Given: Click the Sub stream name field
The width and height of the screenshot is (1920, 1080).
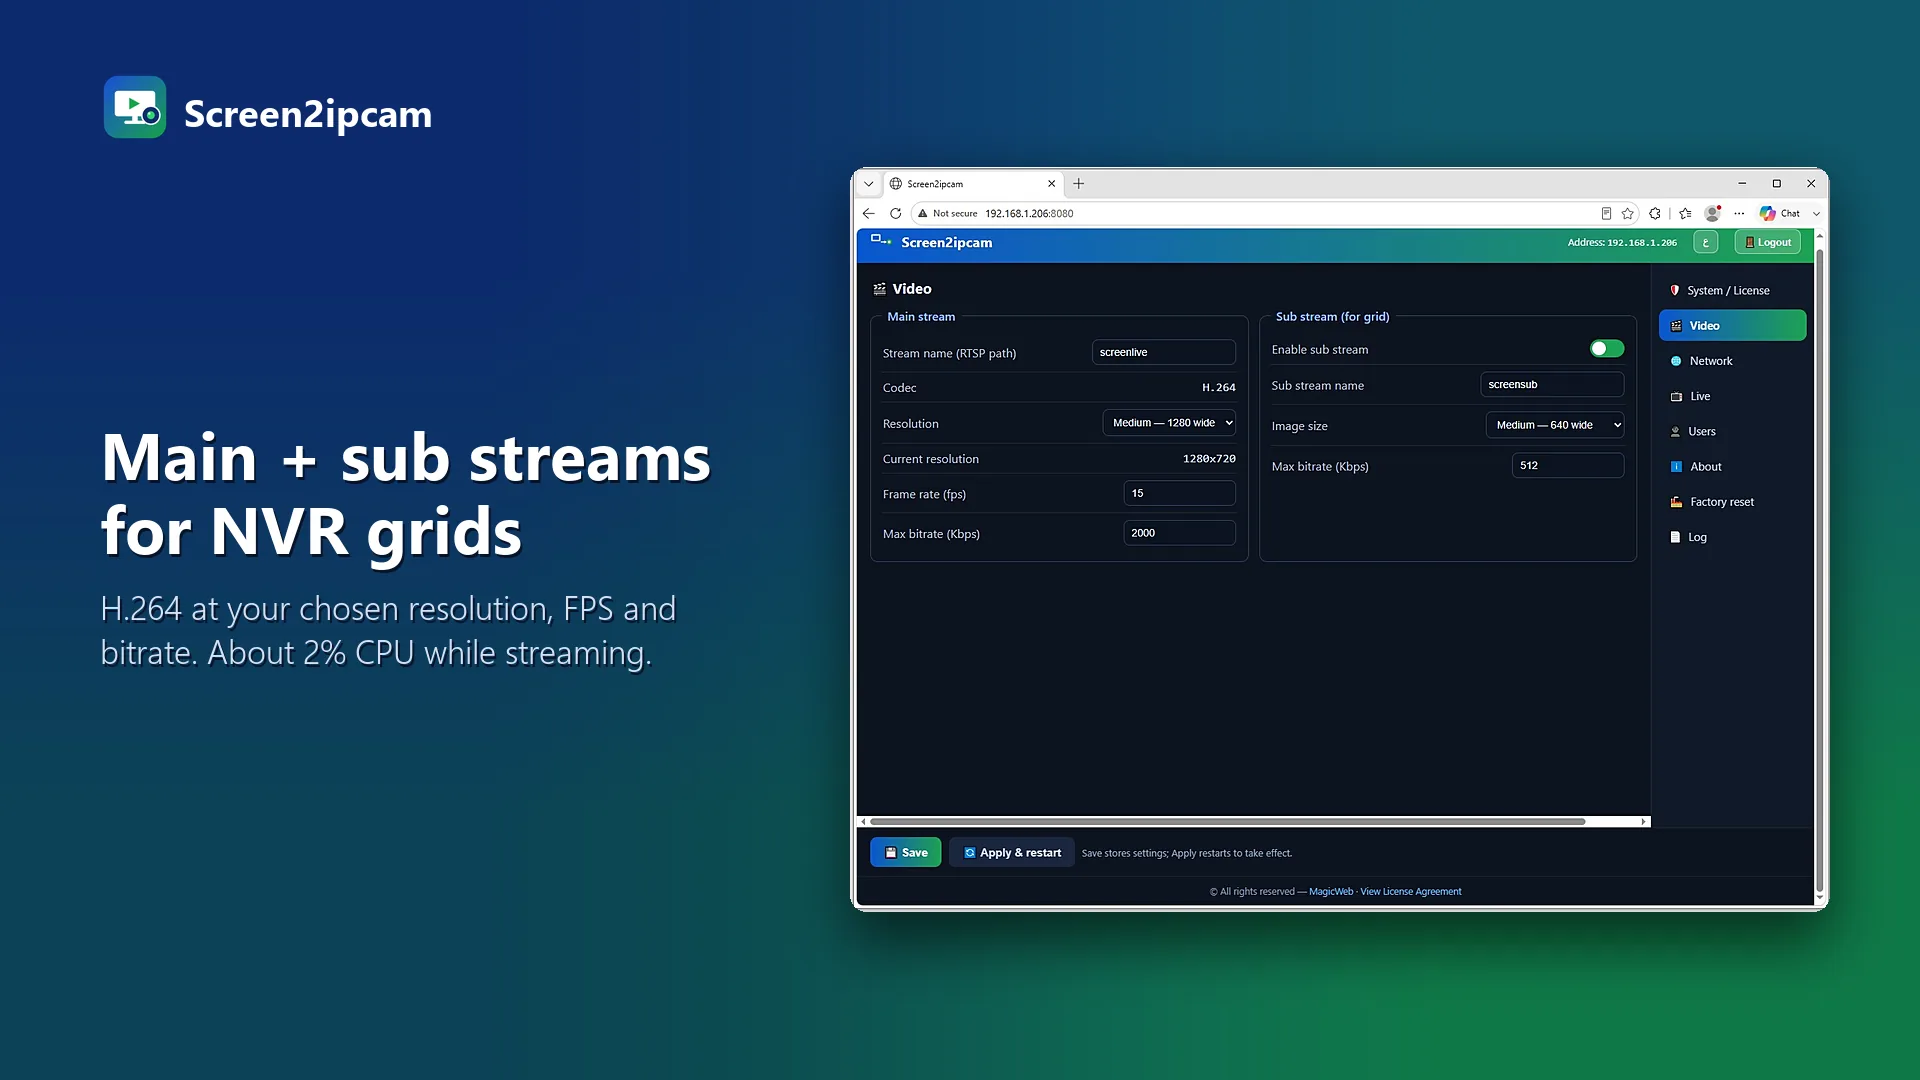Looking at the screenshot, I should pyautogui.click(x=1551, y=384).
